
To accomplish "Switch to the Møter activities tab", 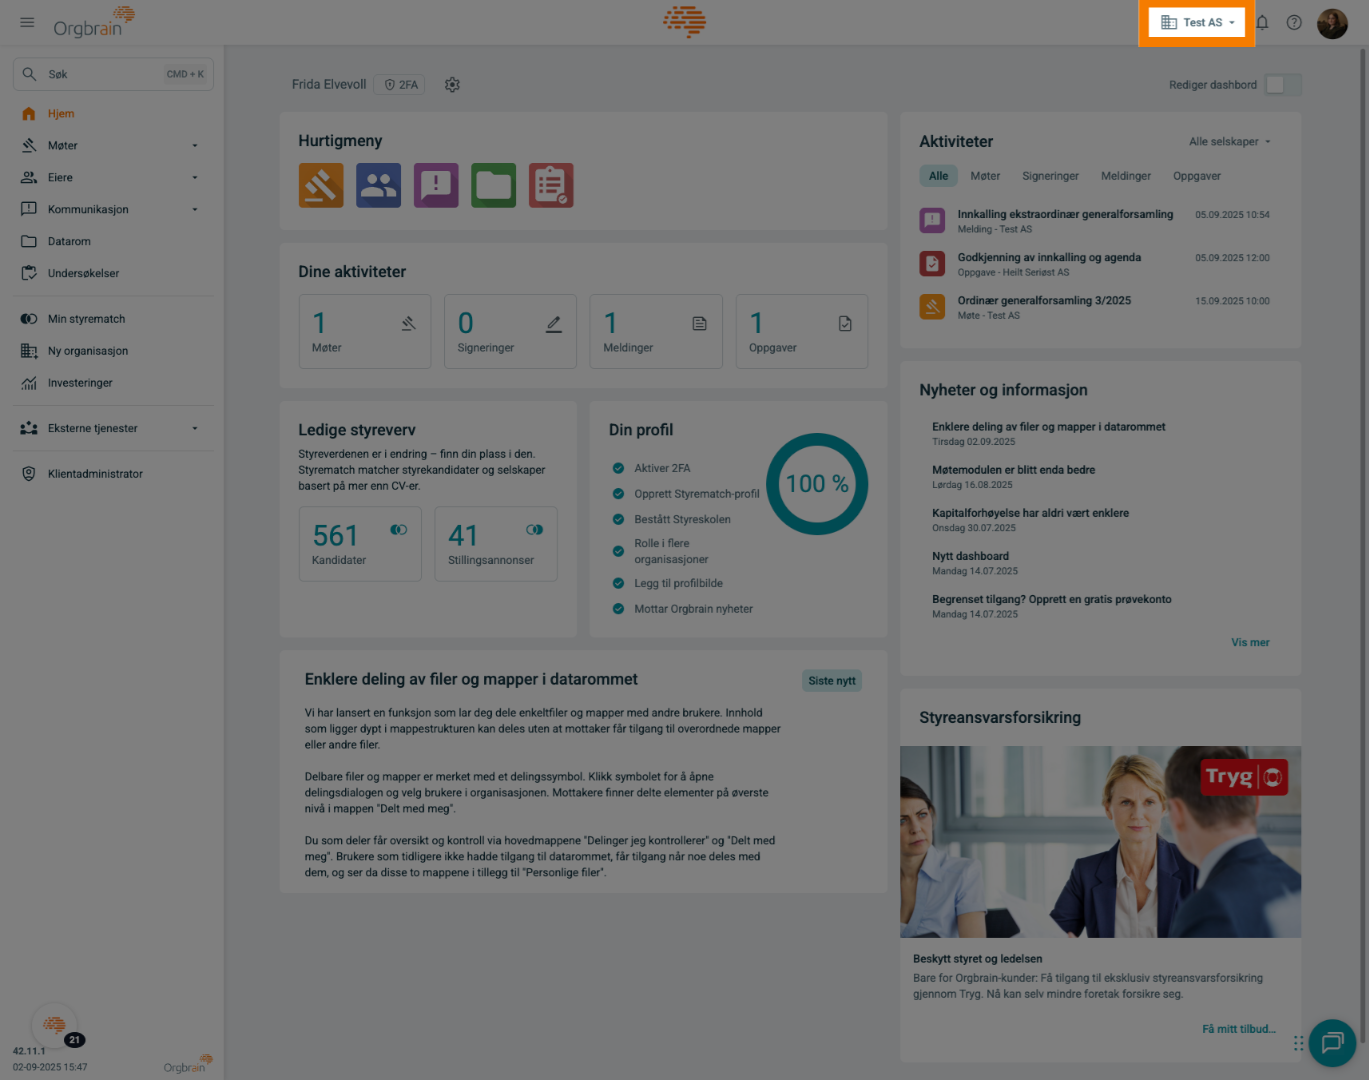I will (985, 176).
